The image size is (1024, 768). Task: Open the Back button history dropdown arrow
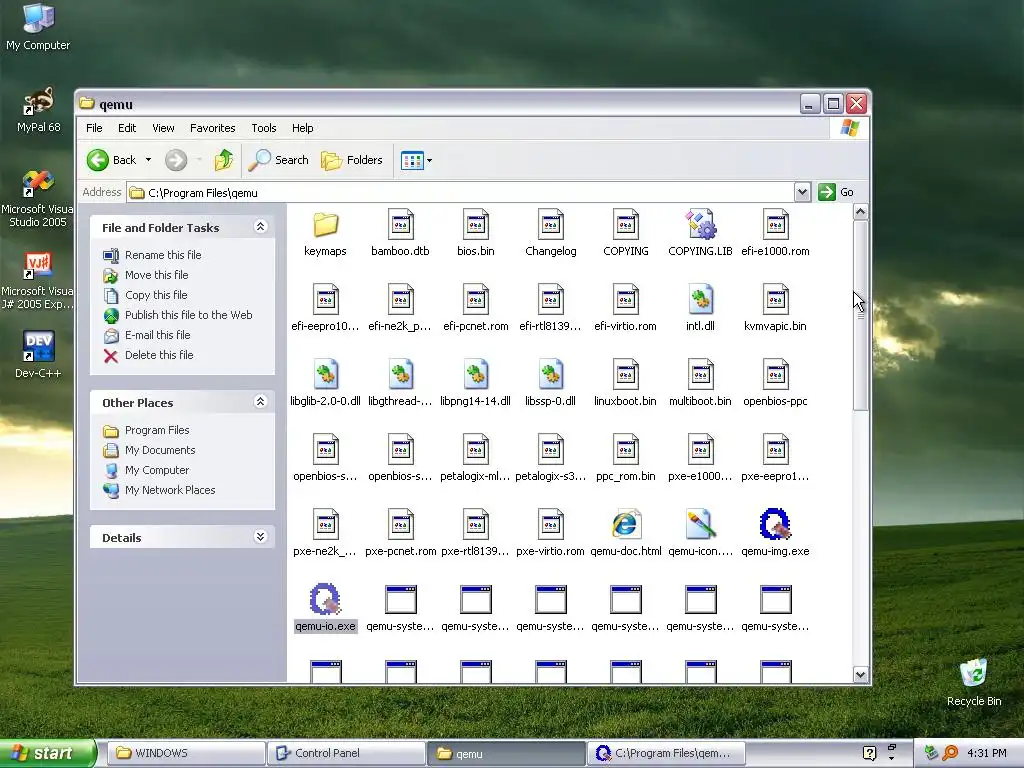click(148, 160)
